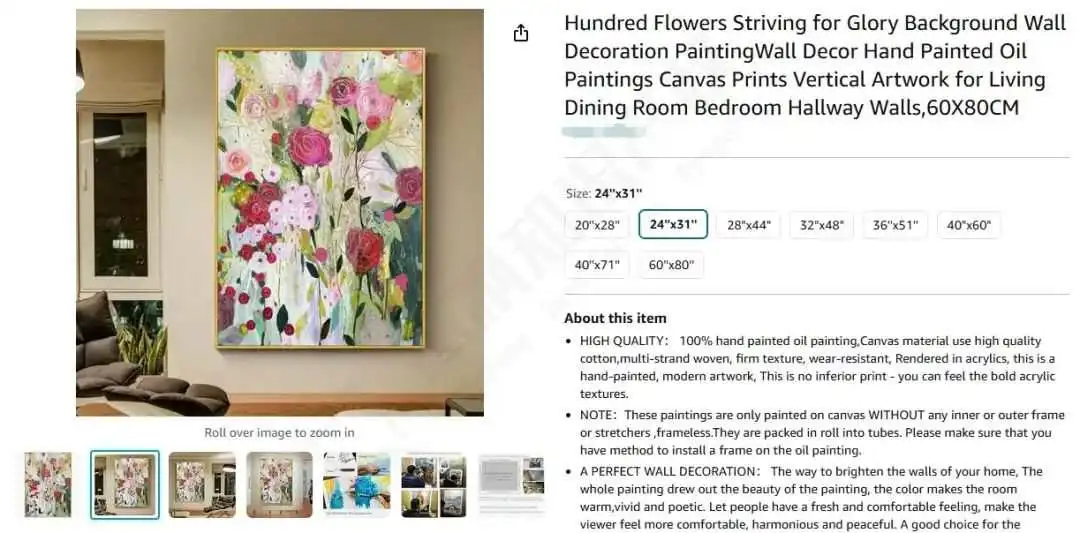Screen dimensions: 1080x533
Task: Select the 20"x28" size option
Action: pos(597,224)
